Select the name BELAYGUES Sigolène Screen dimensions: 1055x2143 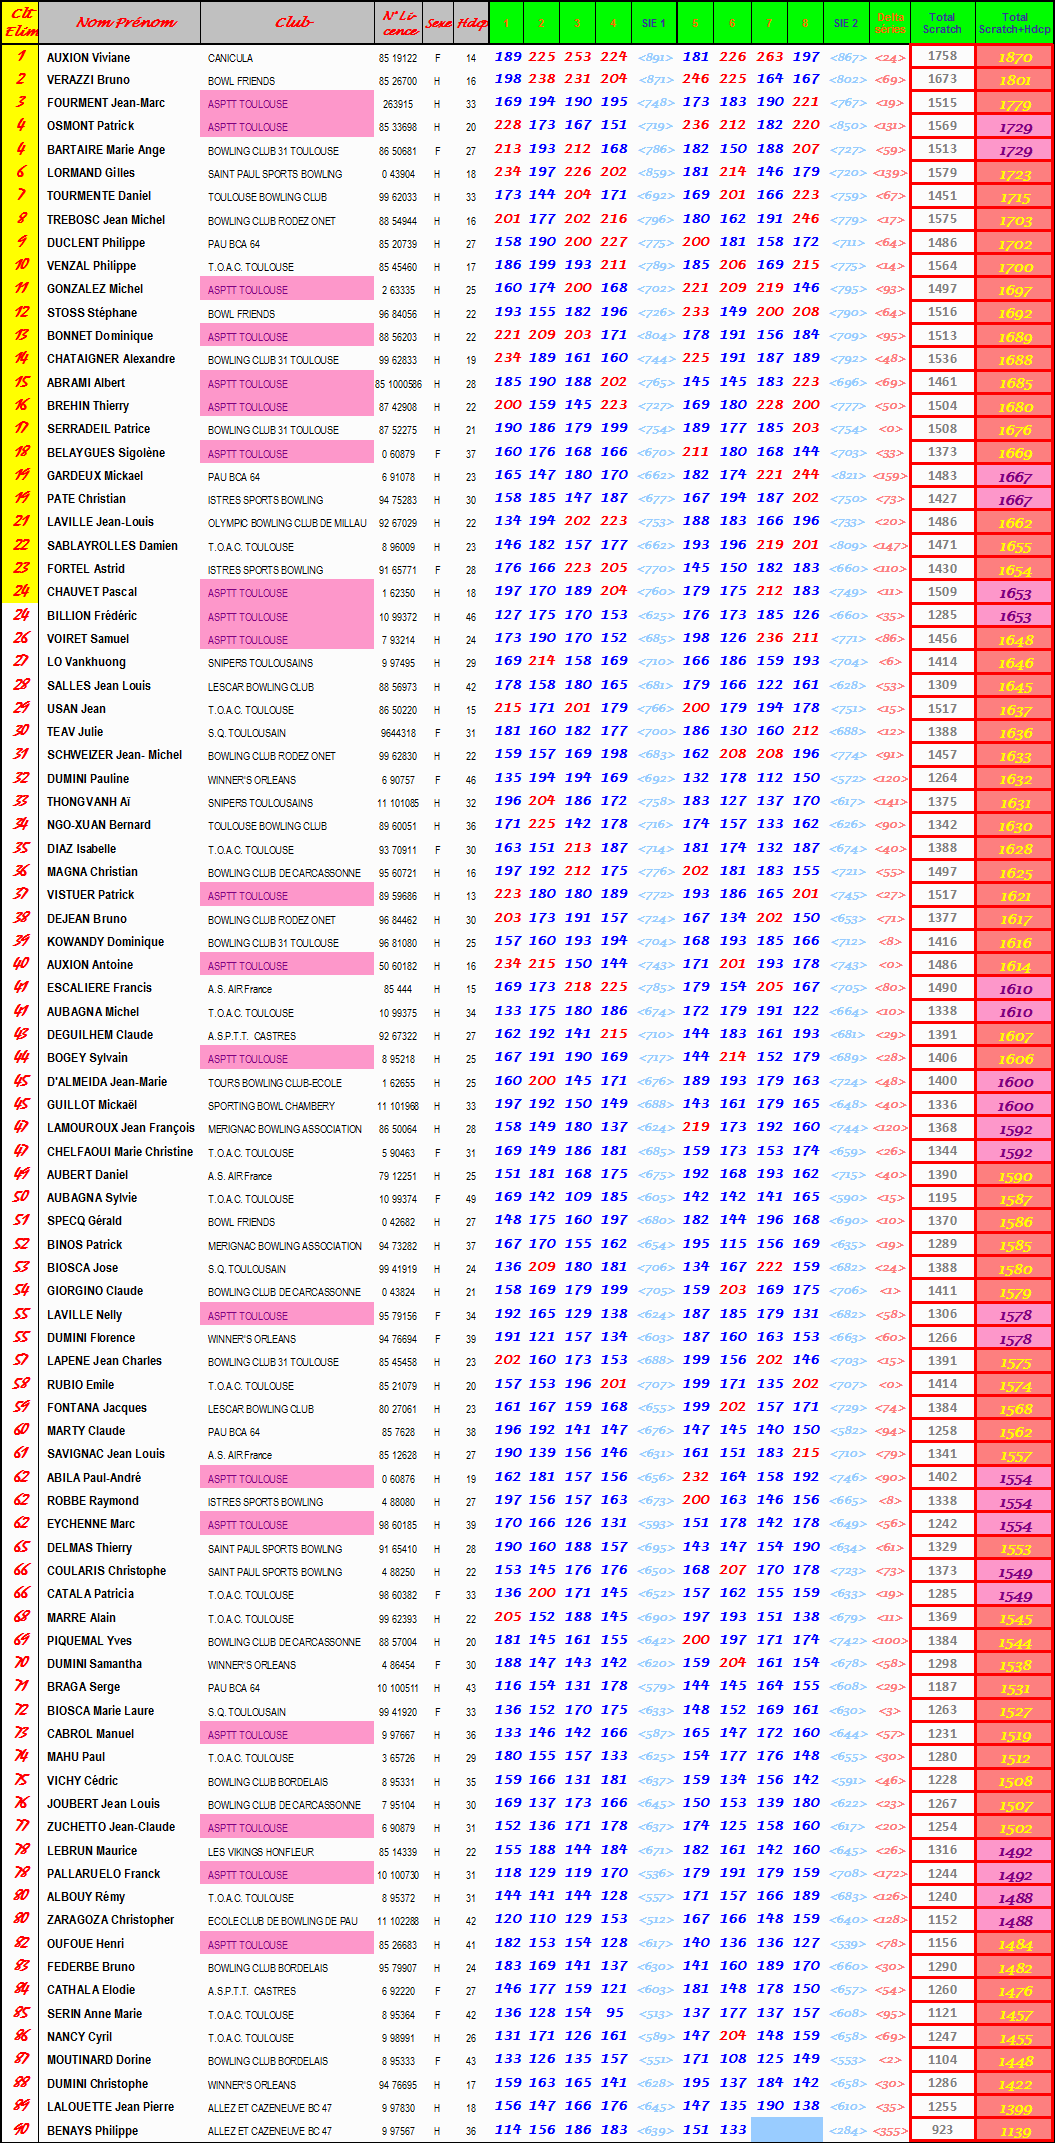click(106, 453)
